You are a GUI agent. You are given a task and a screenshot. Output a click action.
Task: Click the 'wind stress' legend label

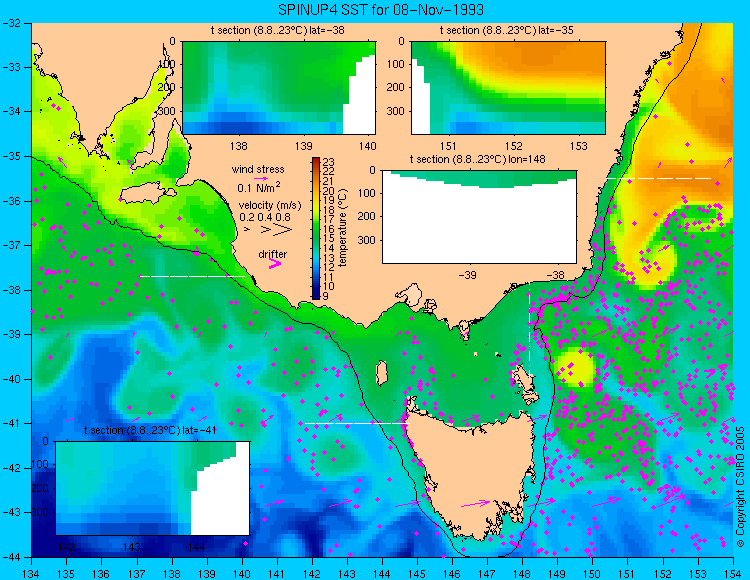(258, 169)
